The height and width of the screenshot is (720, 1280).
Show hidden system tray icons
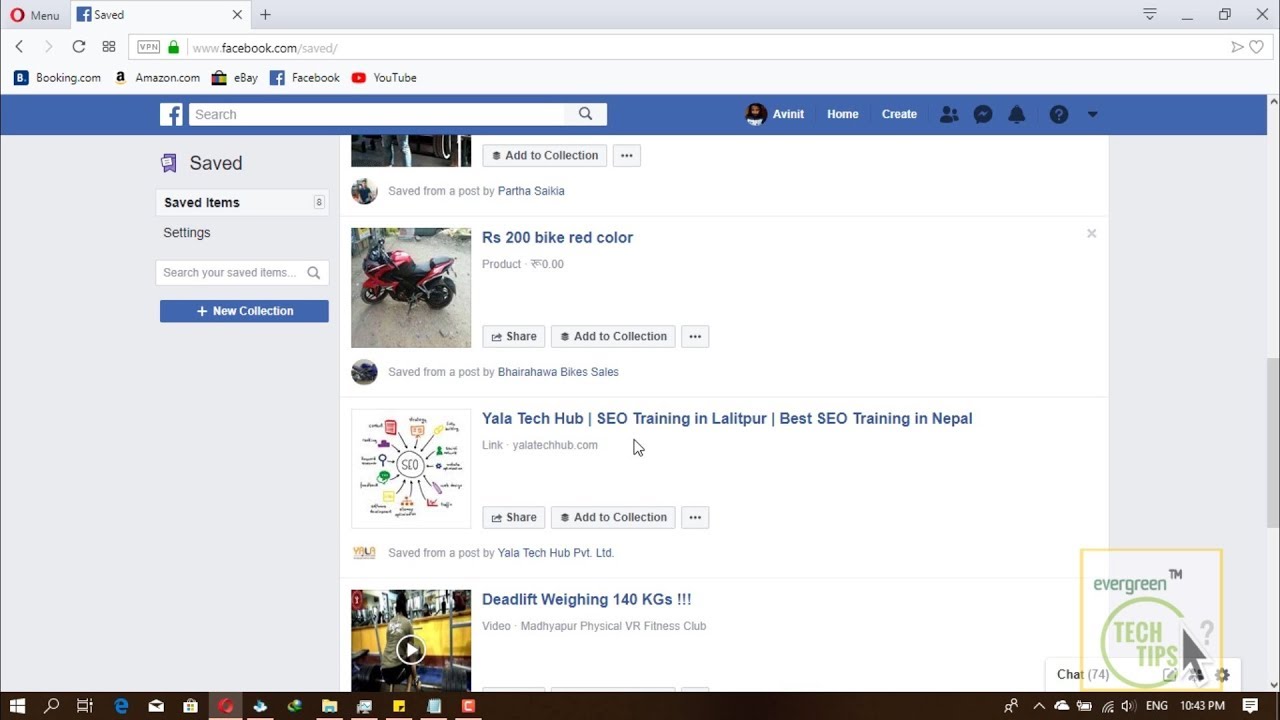pyautogui.click(x=1038, y=706)
